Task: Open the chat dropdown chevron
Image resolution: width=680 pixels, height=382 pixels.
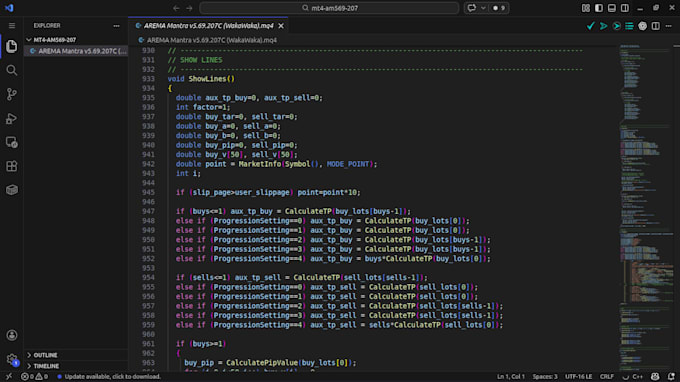Action: (483, 8)
